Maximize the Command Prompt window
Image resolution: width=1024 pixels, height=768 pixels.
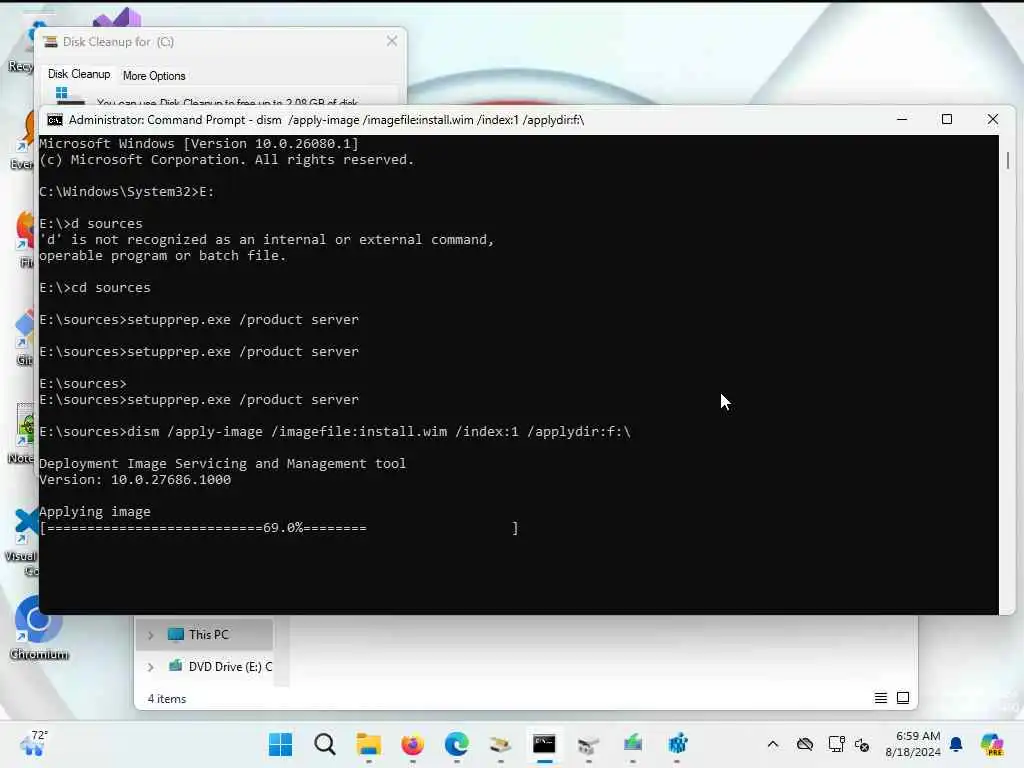(x=947, y=120)
